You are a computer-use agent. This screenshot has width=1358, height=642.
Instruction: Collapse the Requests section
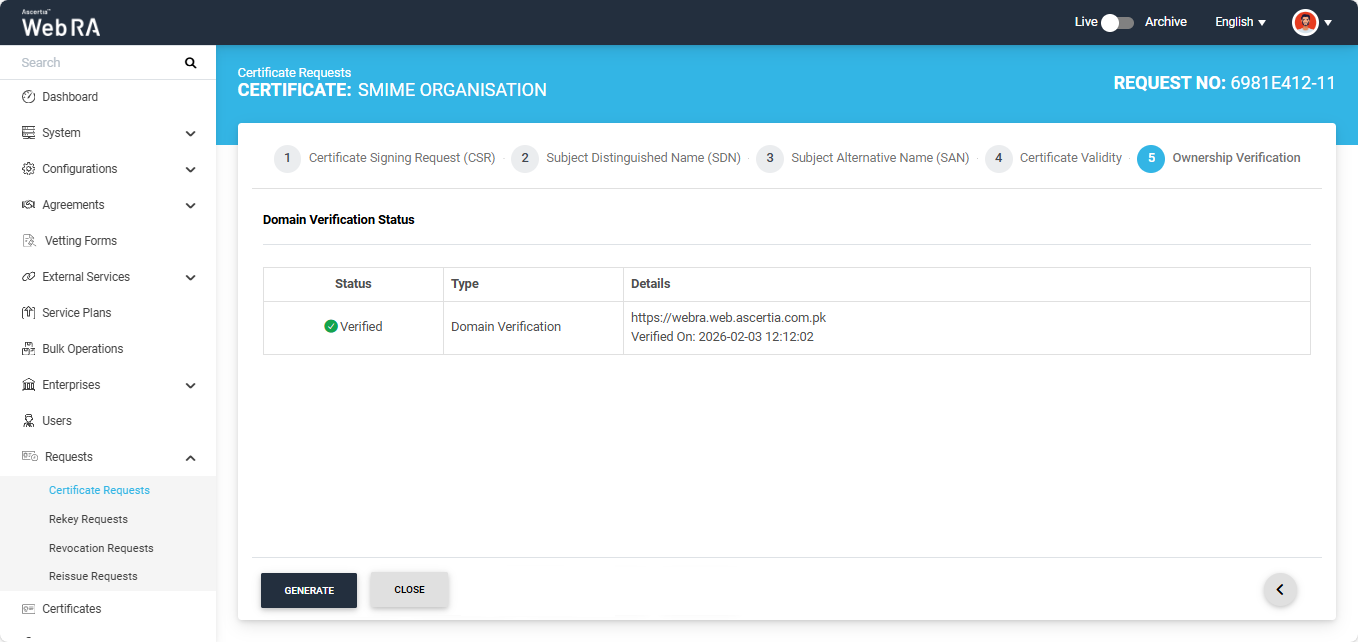[190, 458]
